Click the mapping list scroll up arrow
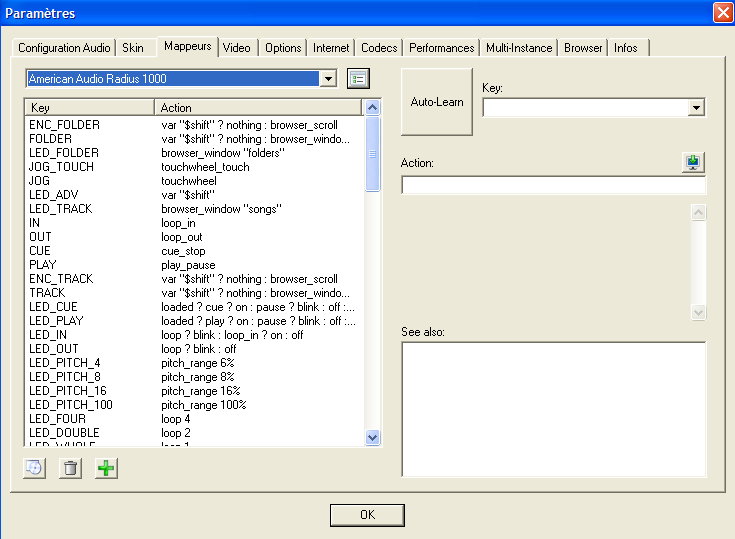Screen dimensions: 735x539 click(373, 108)
